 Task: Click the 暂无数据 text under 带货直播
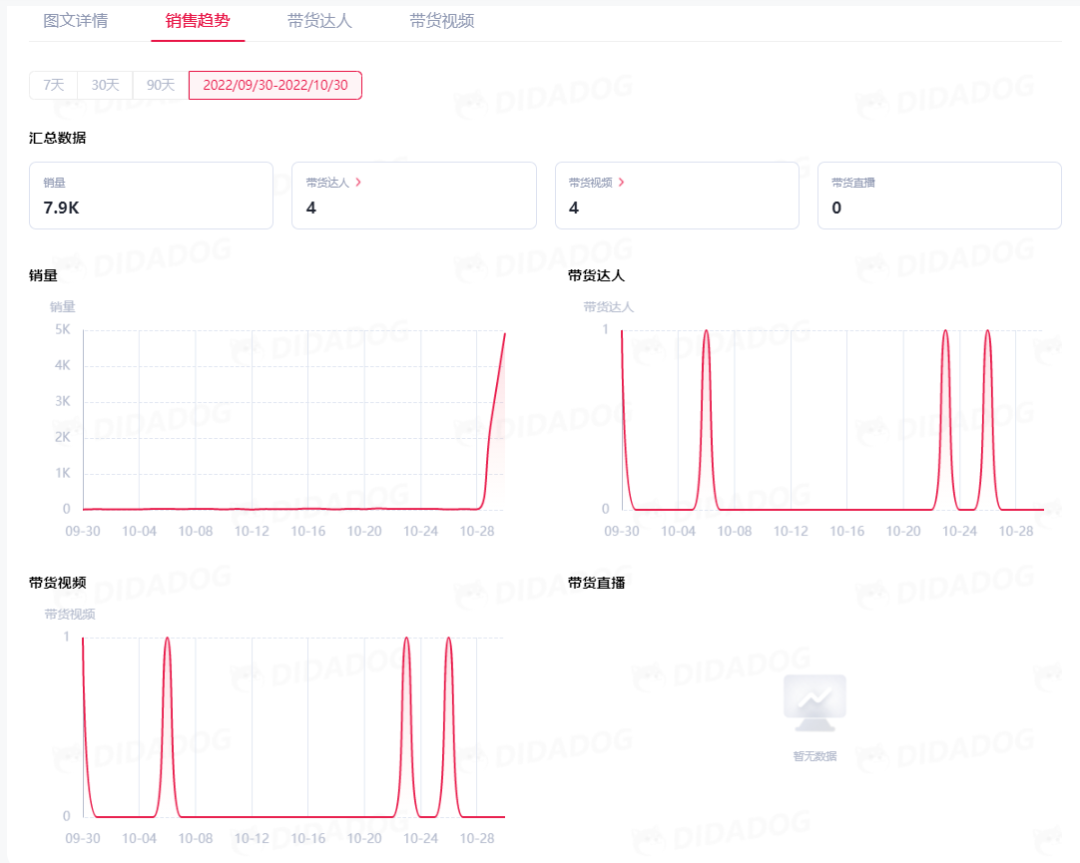coord(815,756)
